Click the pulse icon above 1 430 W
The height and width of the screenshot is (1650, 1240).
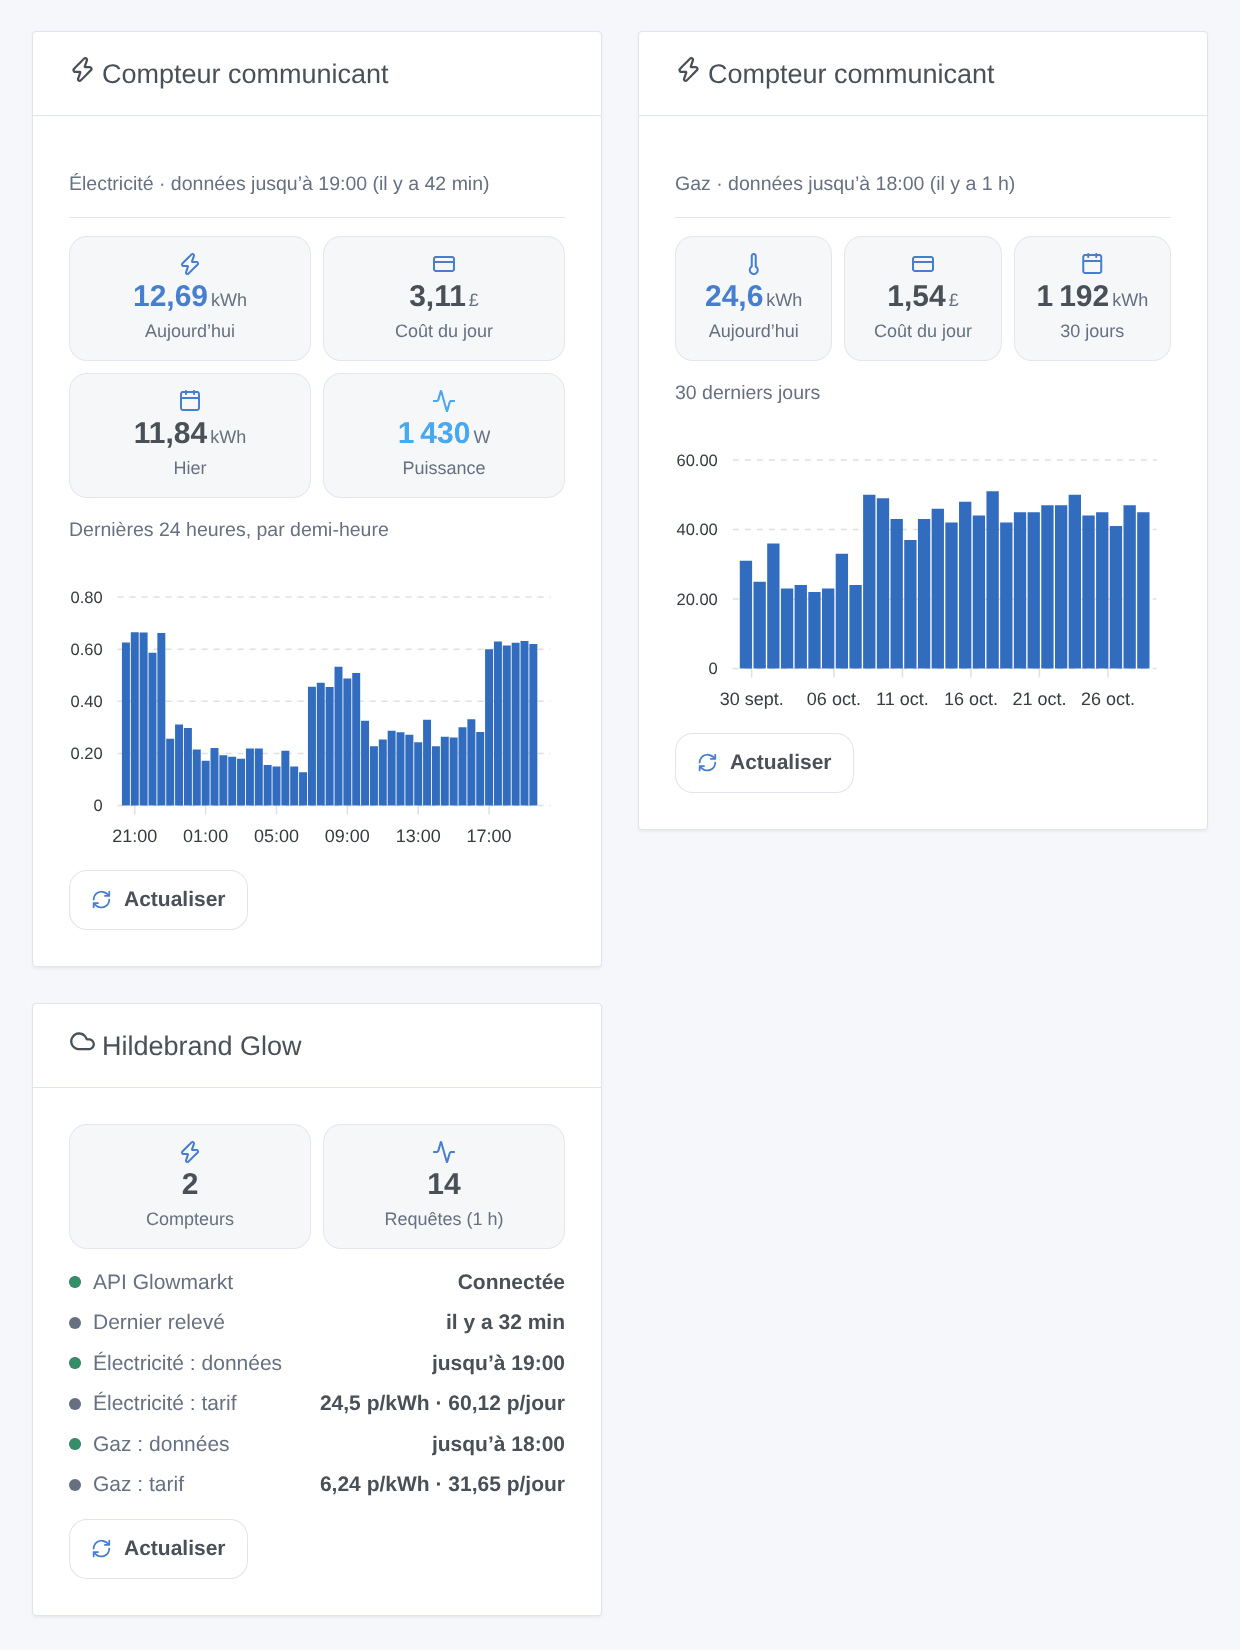pos(444,401)
